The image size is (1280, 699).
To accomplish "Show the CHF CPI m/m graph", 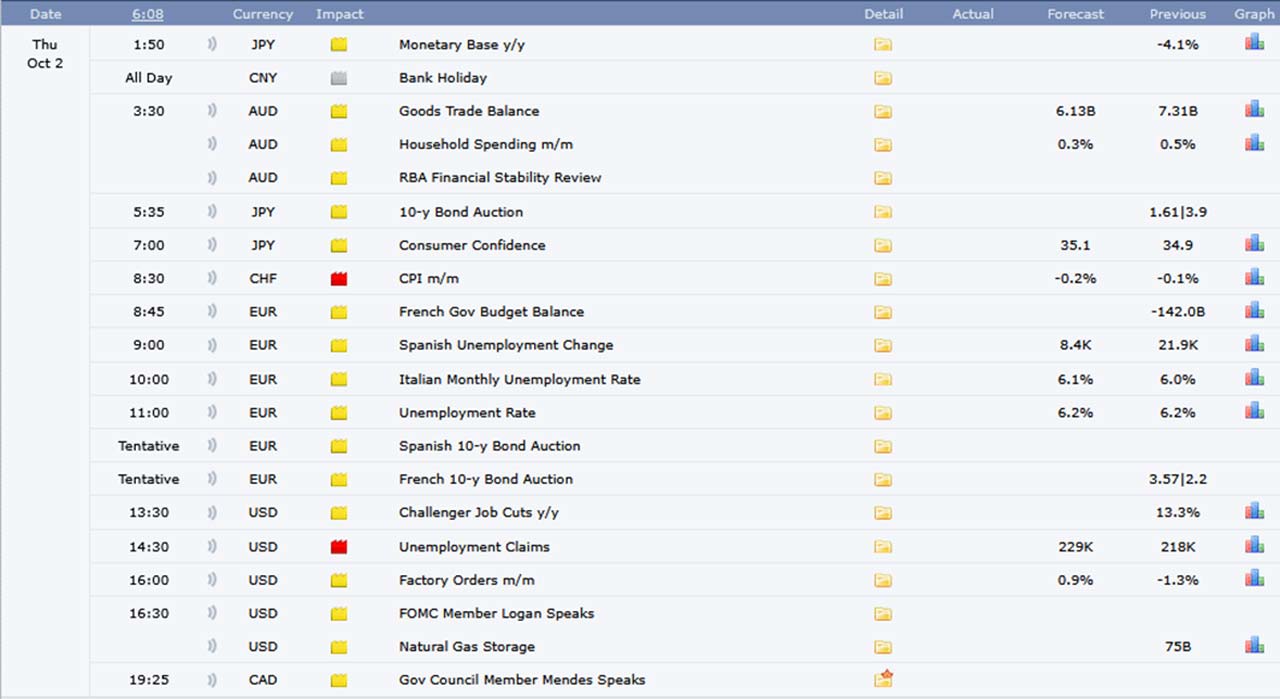I will pyautogui.click(x=1254, y=277).
